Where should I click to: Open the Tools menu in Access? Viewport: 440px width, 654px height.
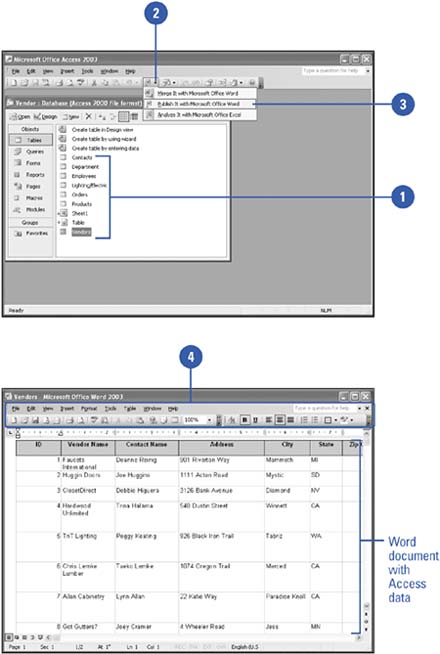click(x=87, y=71)
